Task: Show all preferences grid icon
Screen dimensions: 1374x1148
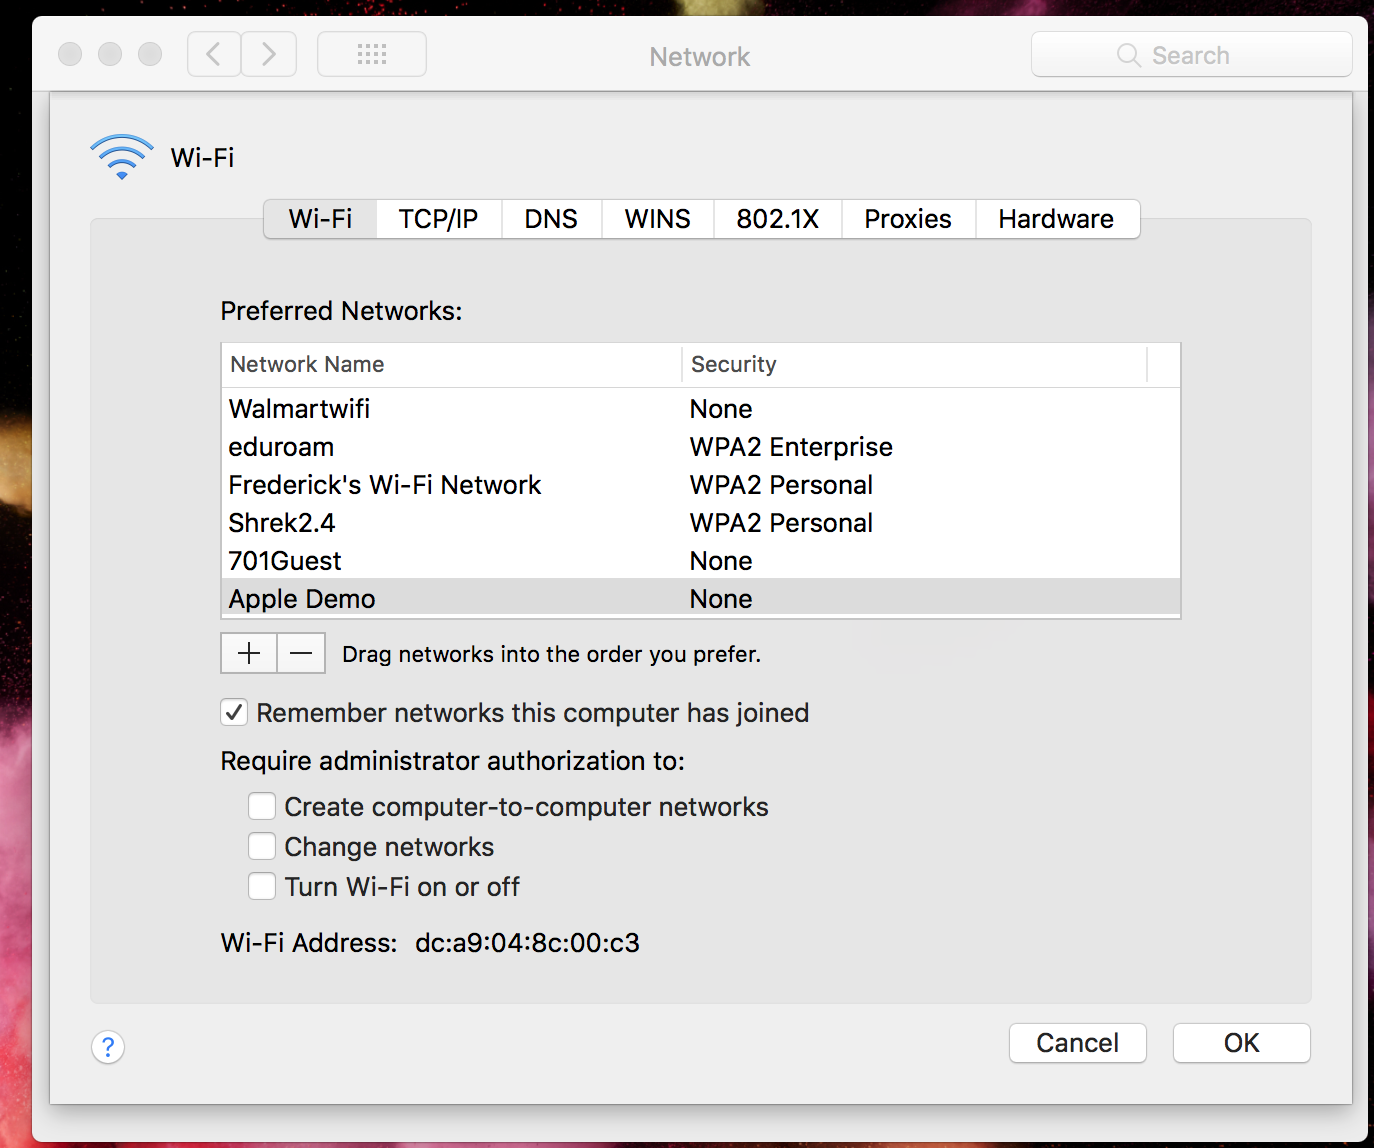Action: (x=372, y=54)
